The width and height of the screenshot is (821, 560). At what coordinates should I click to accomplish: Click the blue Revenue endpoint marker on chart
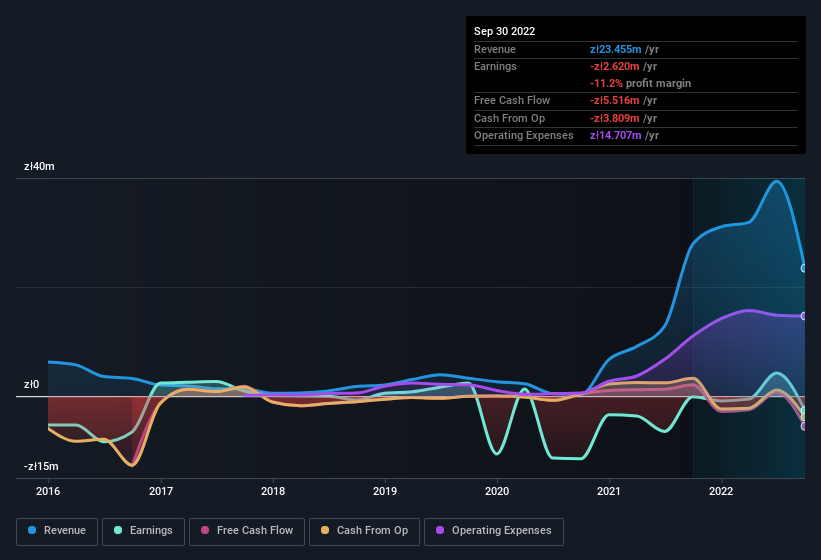click(804, 268)
